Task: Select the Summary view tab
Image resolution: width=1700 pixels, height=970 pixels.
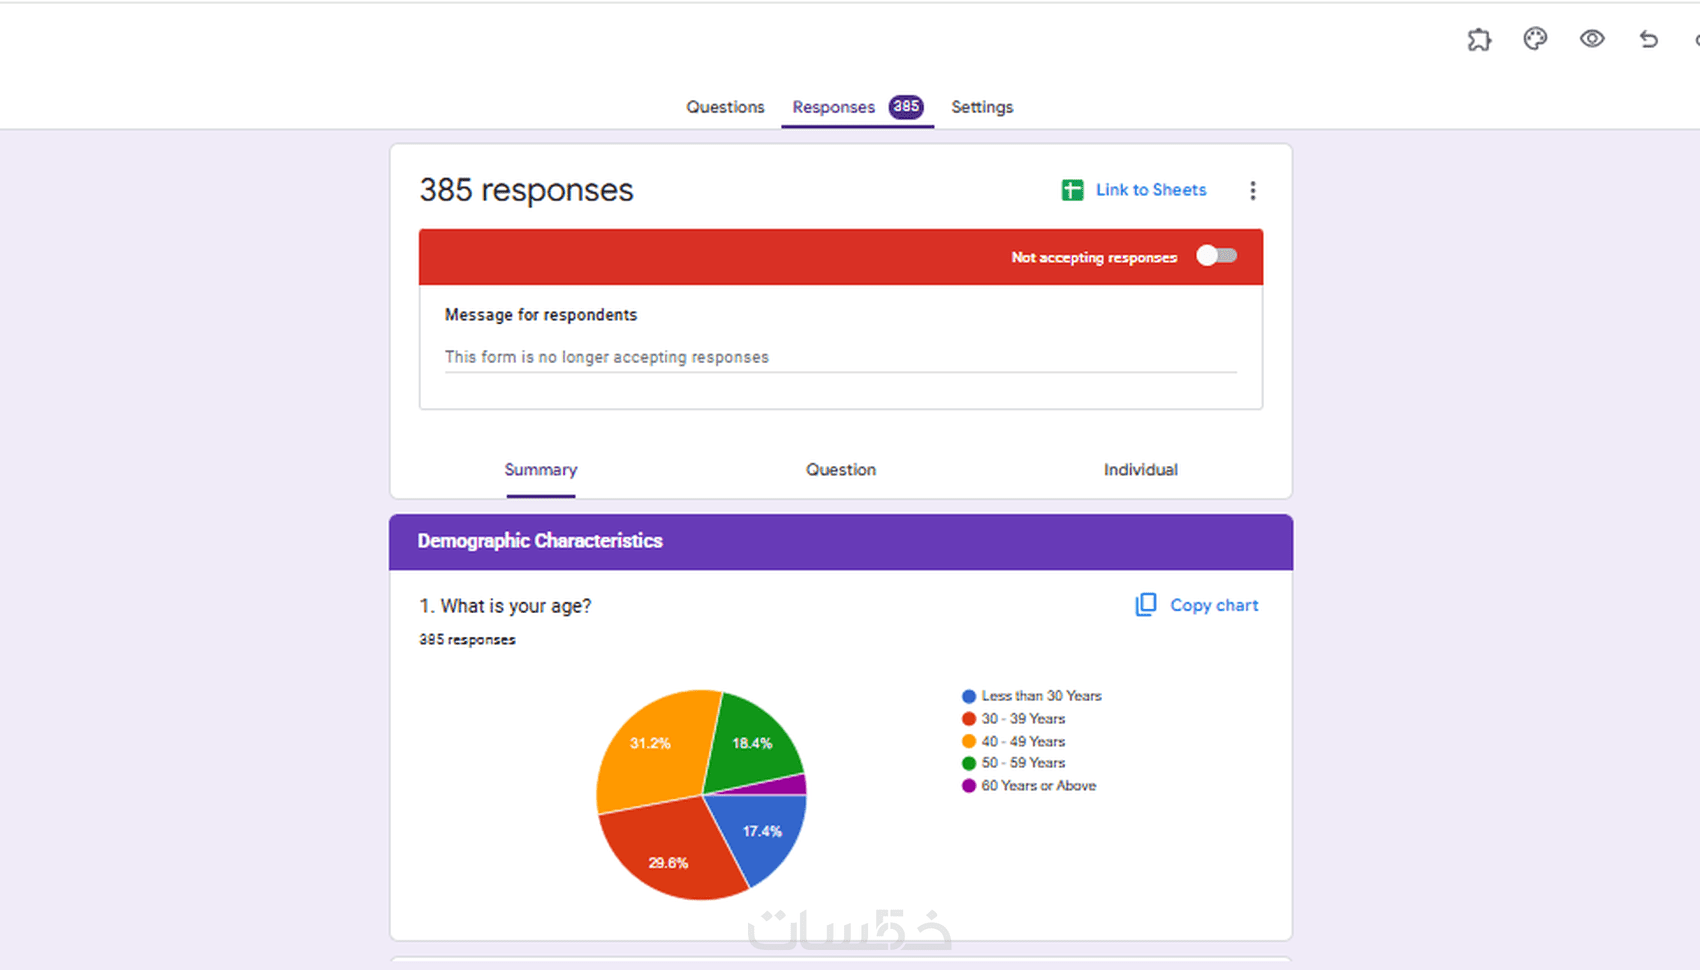Action: pyautogui.click(x=541, y=470)
